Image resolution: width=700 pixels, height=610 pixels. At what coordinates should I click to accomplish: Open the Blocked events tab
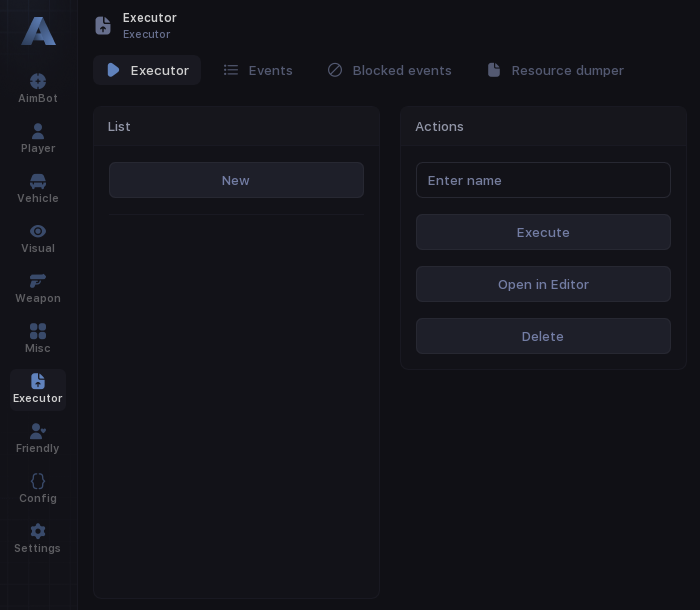(x=389, y=70)
